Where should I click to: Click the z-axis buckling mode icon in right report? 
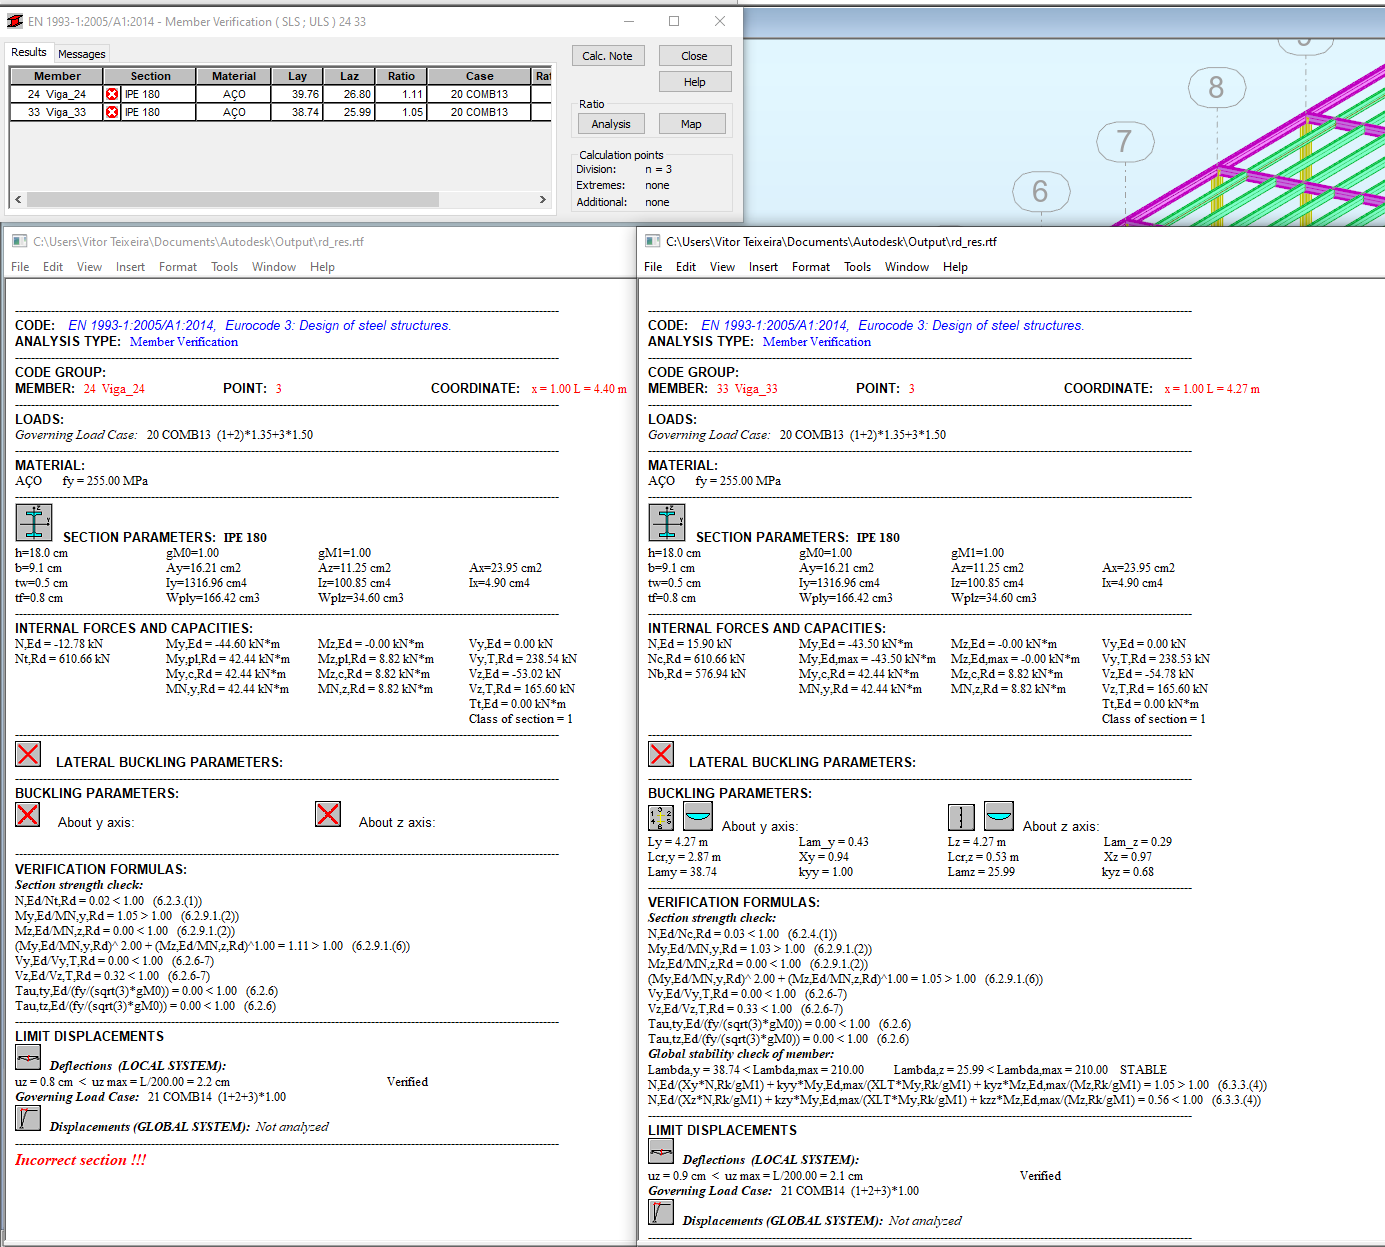point(961,816)
